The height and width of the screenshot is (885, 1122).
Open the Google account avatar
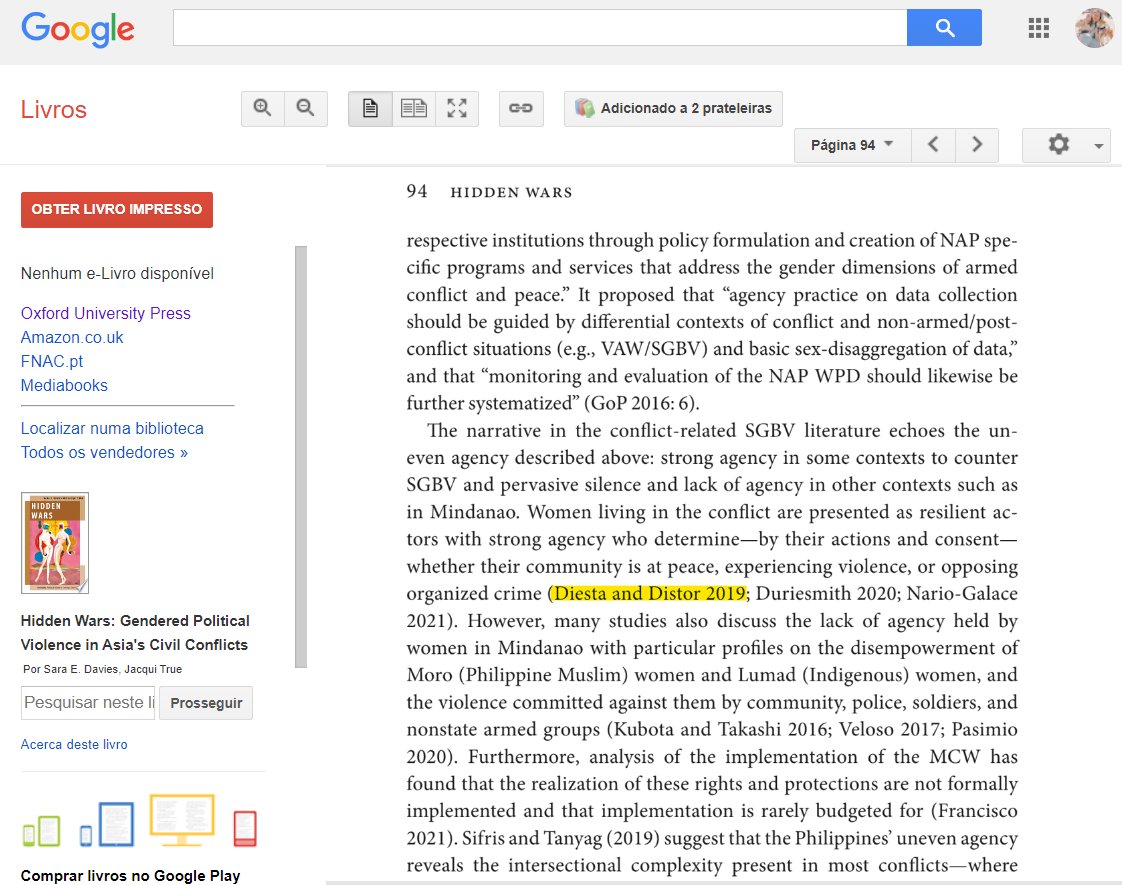pyautogui.click(x=1095, y=28)
